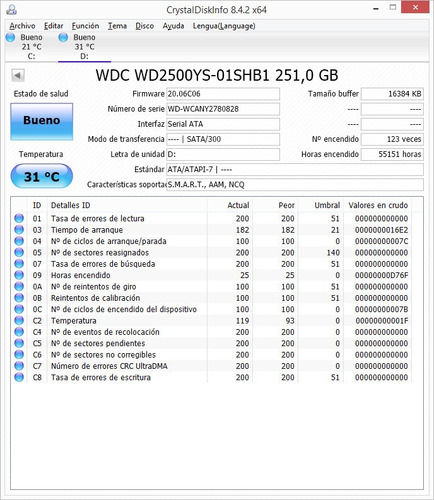Click the 31 °C temperature button
This screenshot has height=500, width=434.
click(x=42, y=176)
